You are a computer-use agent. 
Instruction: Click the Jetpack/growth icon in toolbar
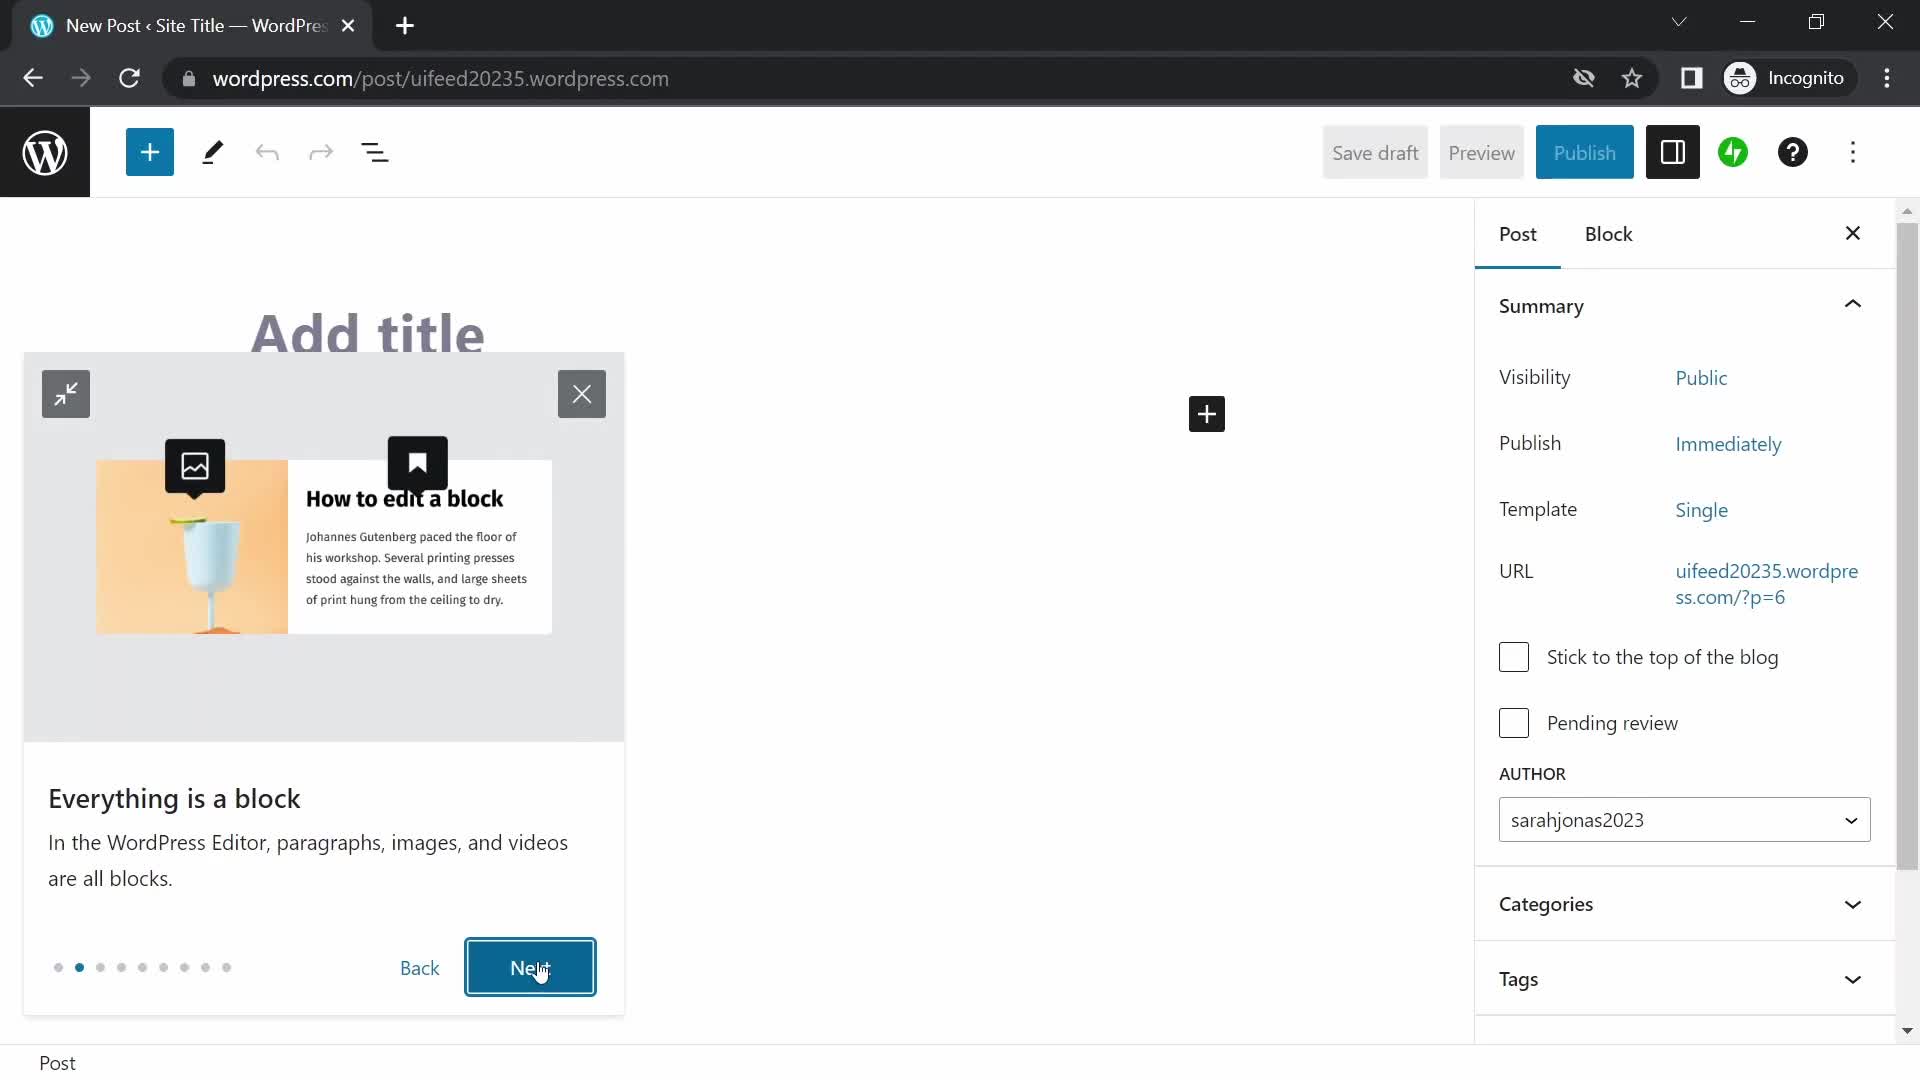point(1733,153)
